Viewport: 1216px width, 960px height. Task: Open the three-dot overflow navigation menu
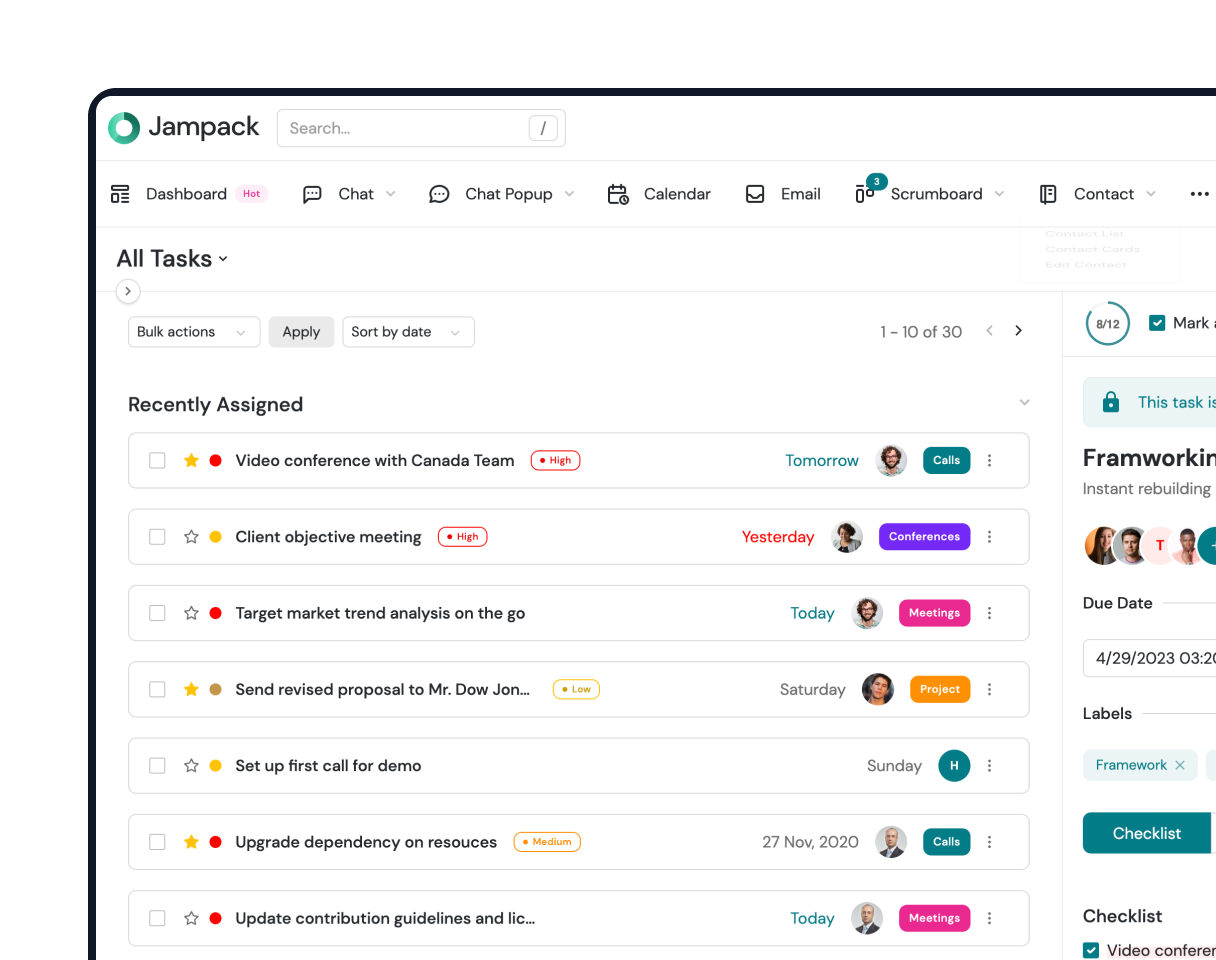tap(1199, 194)
